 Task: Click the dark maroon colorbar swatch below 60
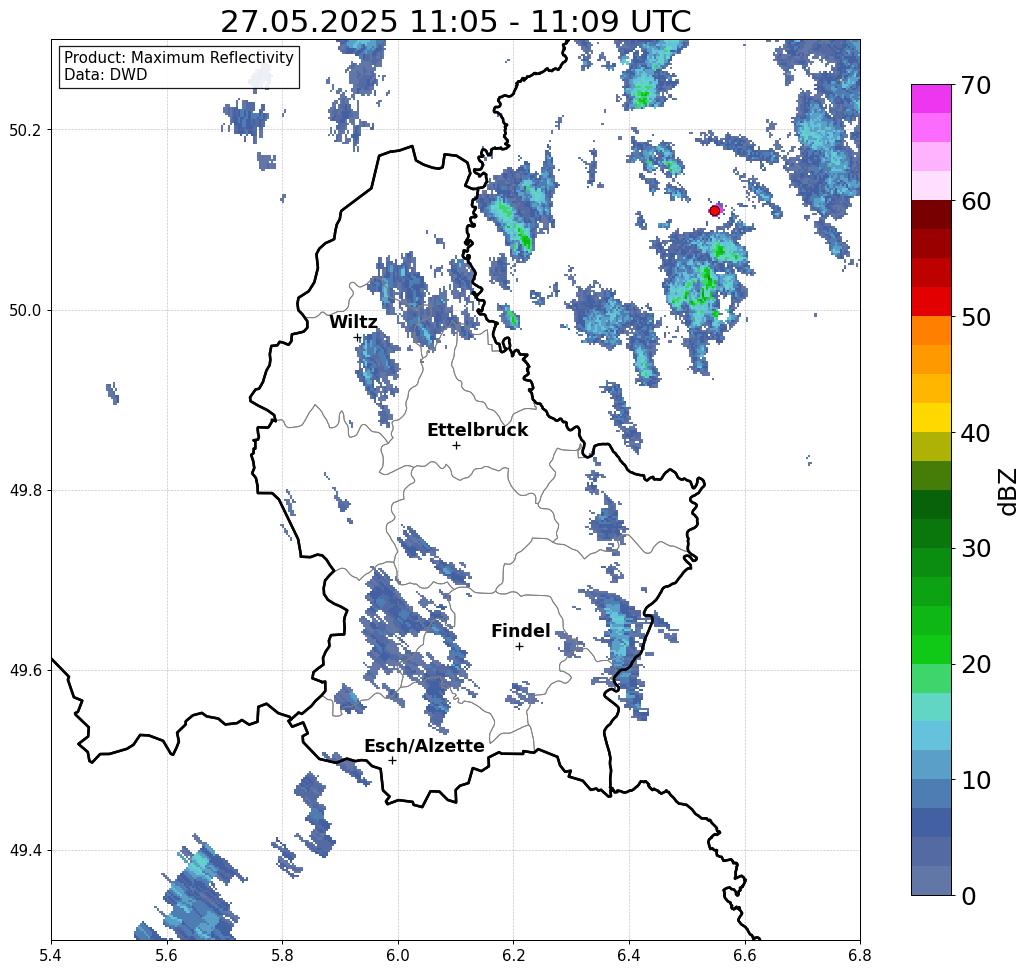pyautogui.click(x=931, y=215)
